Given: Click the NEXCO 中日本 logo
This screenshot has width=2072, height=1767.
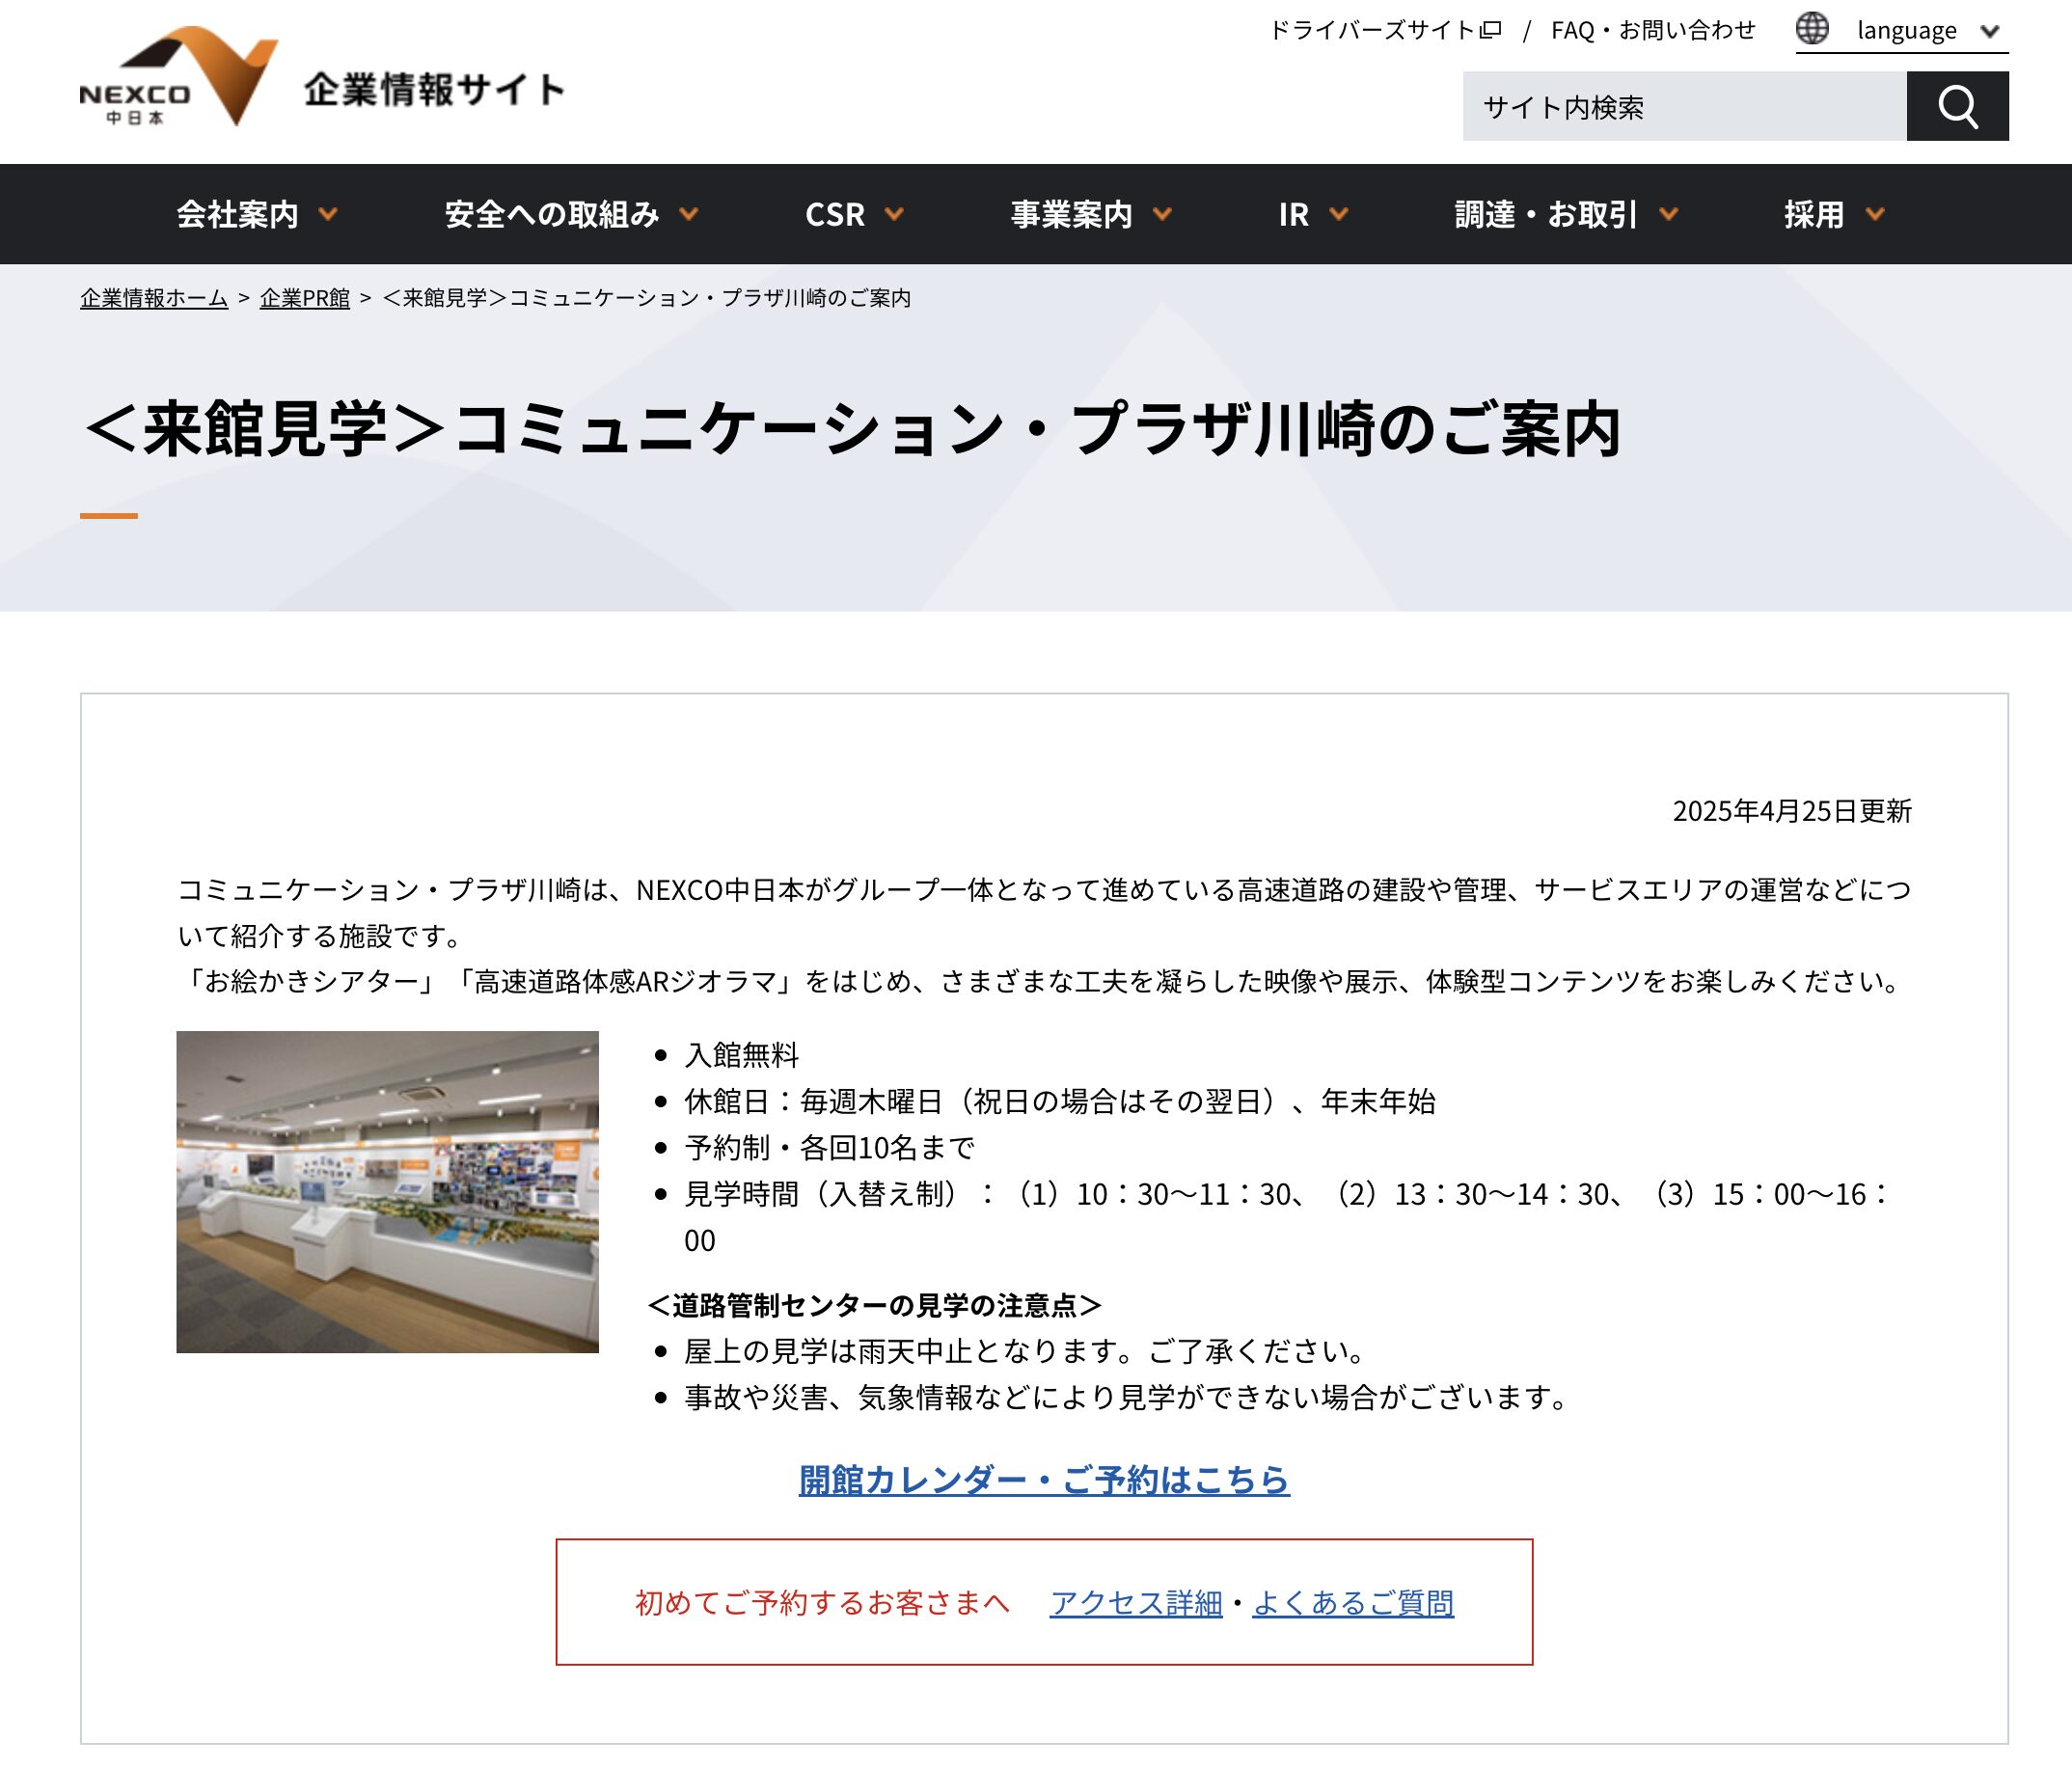Looking at the screenshot, I should click(x=178, y=78).
